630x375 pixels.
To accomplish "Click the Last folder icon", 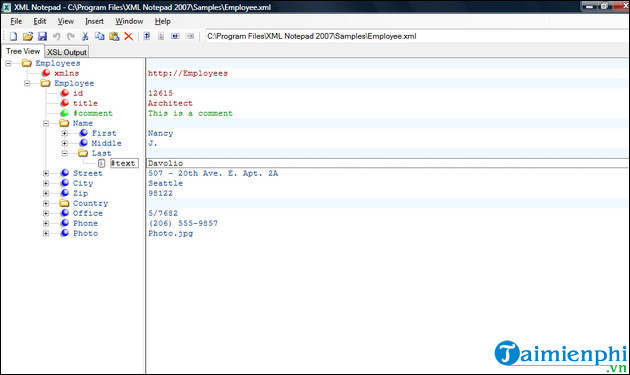I will click(x=83, y=153).
